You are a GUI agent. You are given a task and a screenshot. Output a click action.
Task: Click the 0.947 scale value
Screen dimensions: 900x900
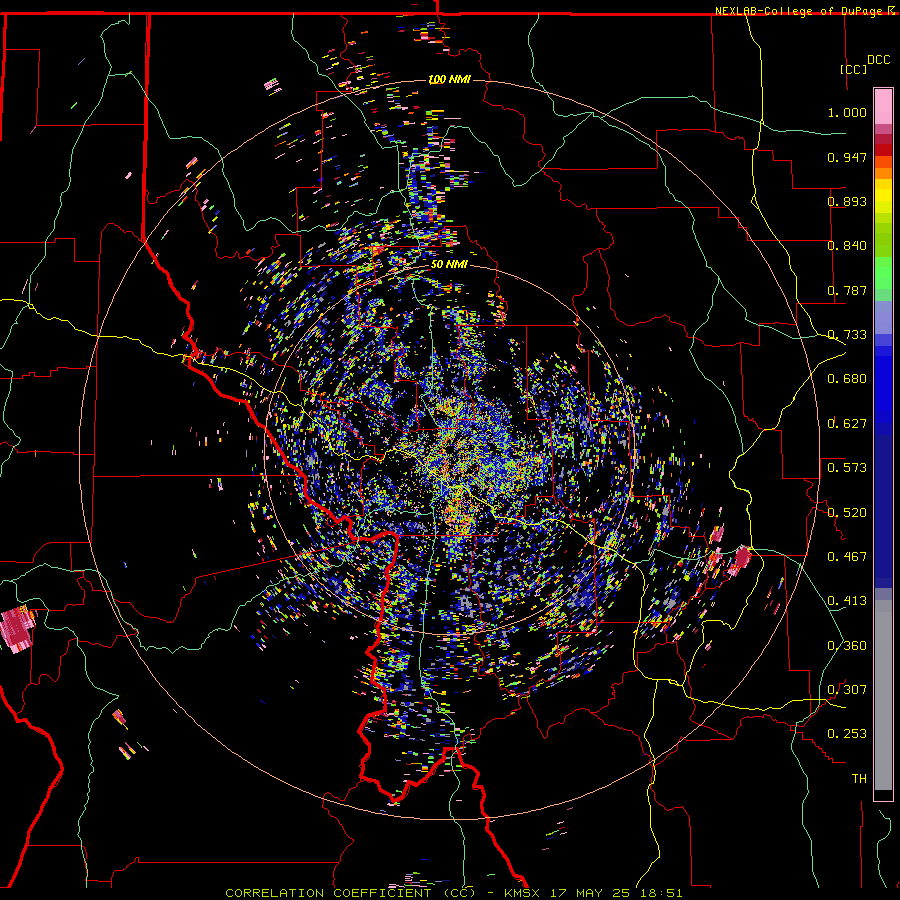click(x=847, y=157)
